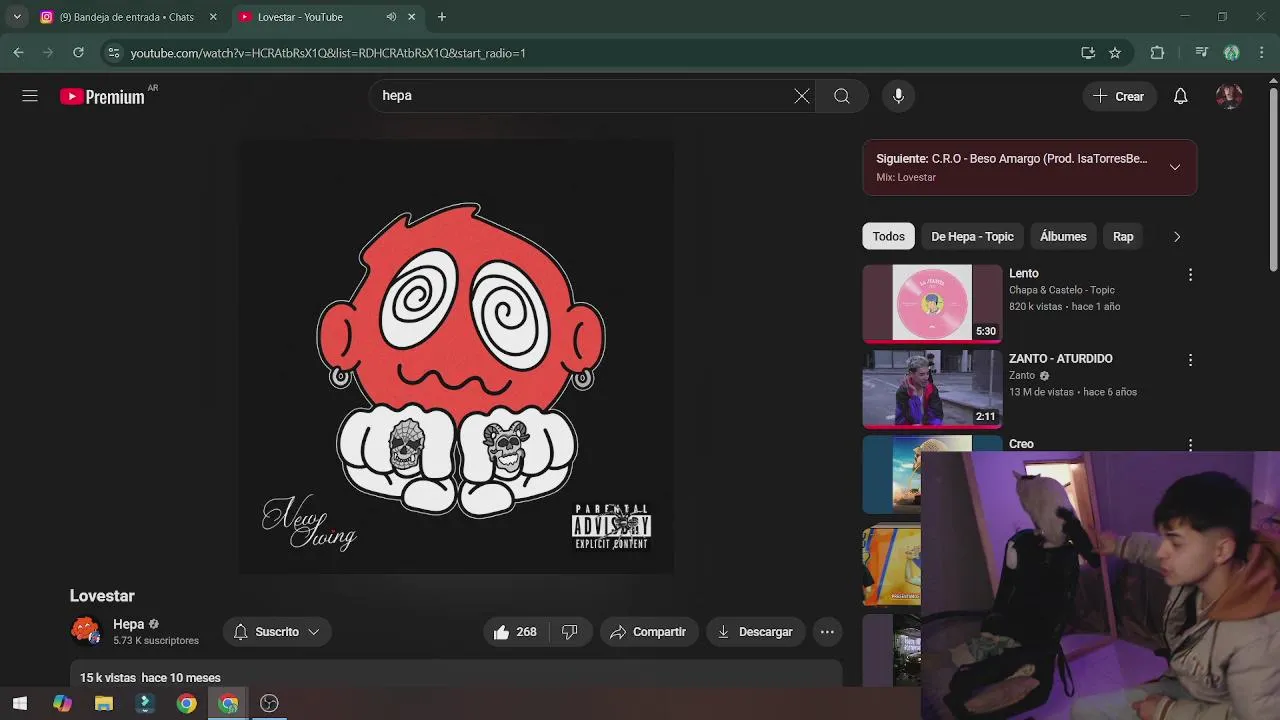Select the Todos filter chip
This screenshot has width=1280, height=720.
point(888,237)
